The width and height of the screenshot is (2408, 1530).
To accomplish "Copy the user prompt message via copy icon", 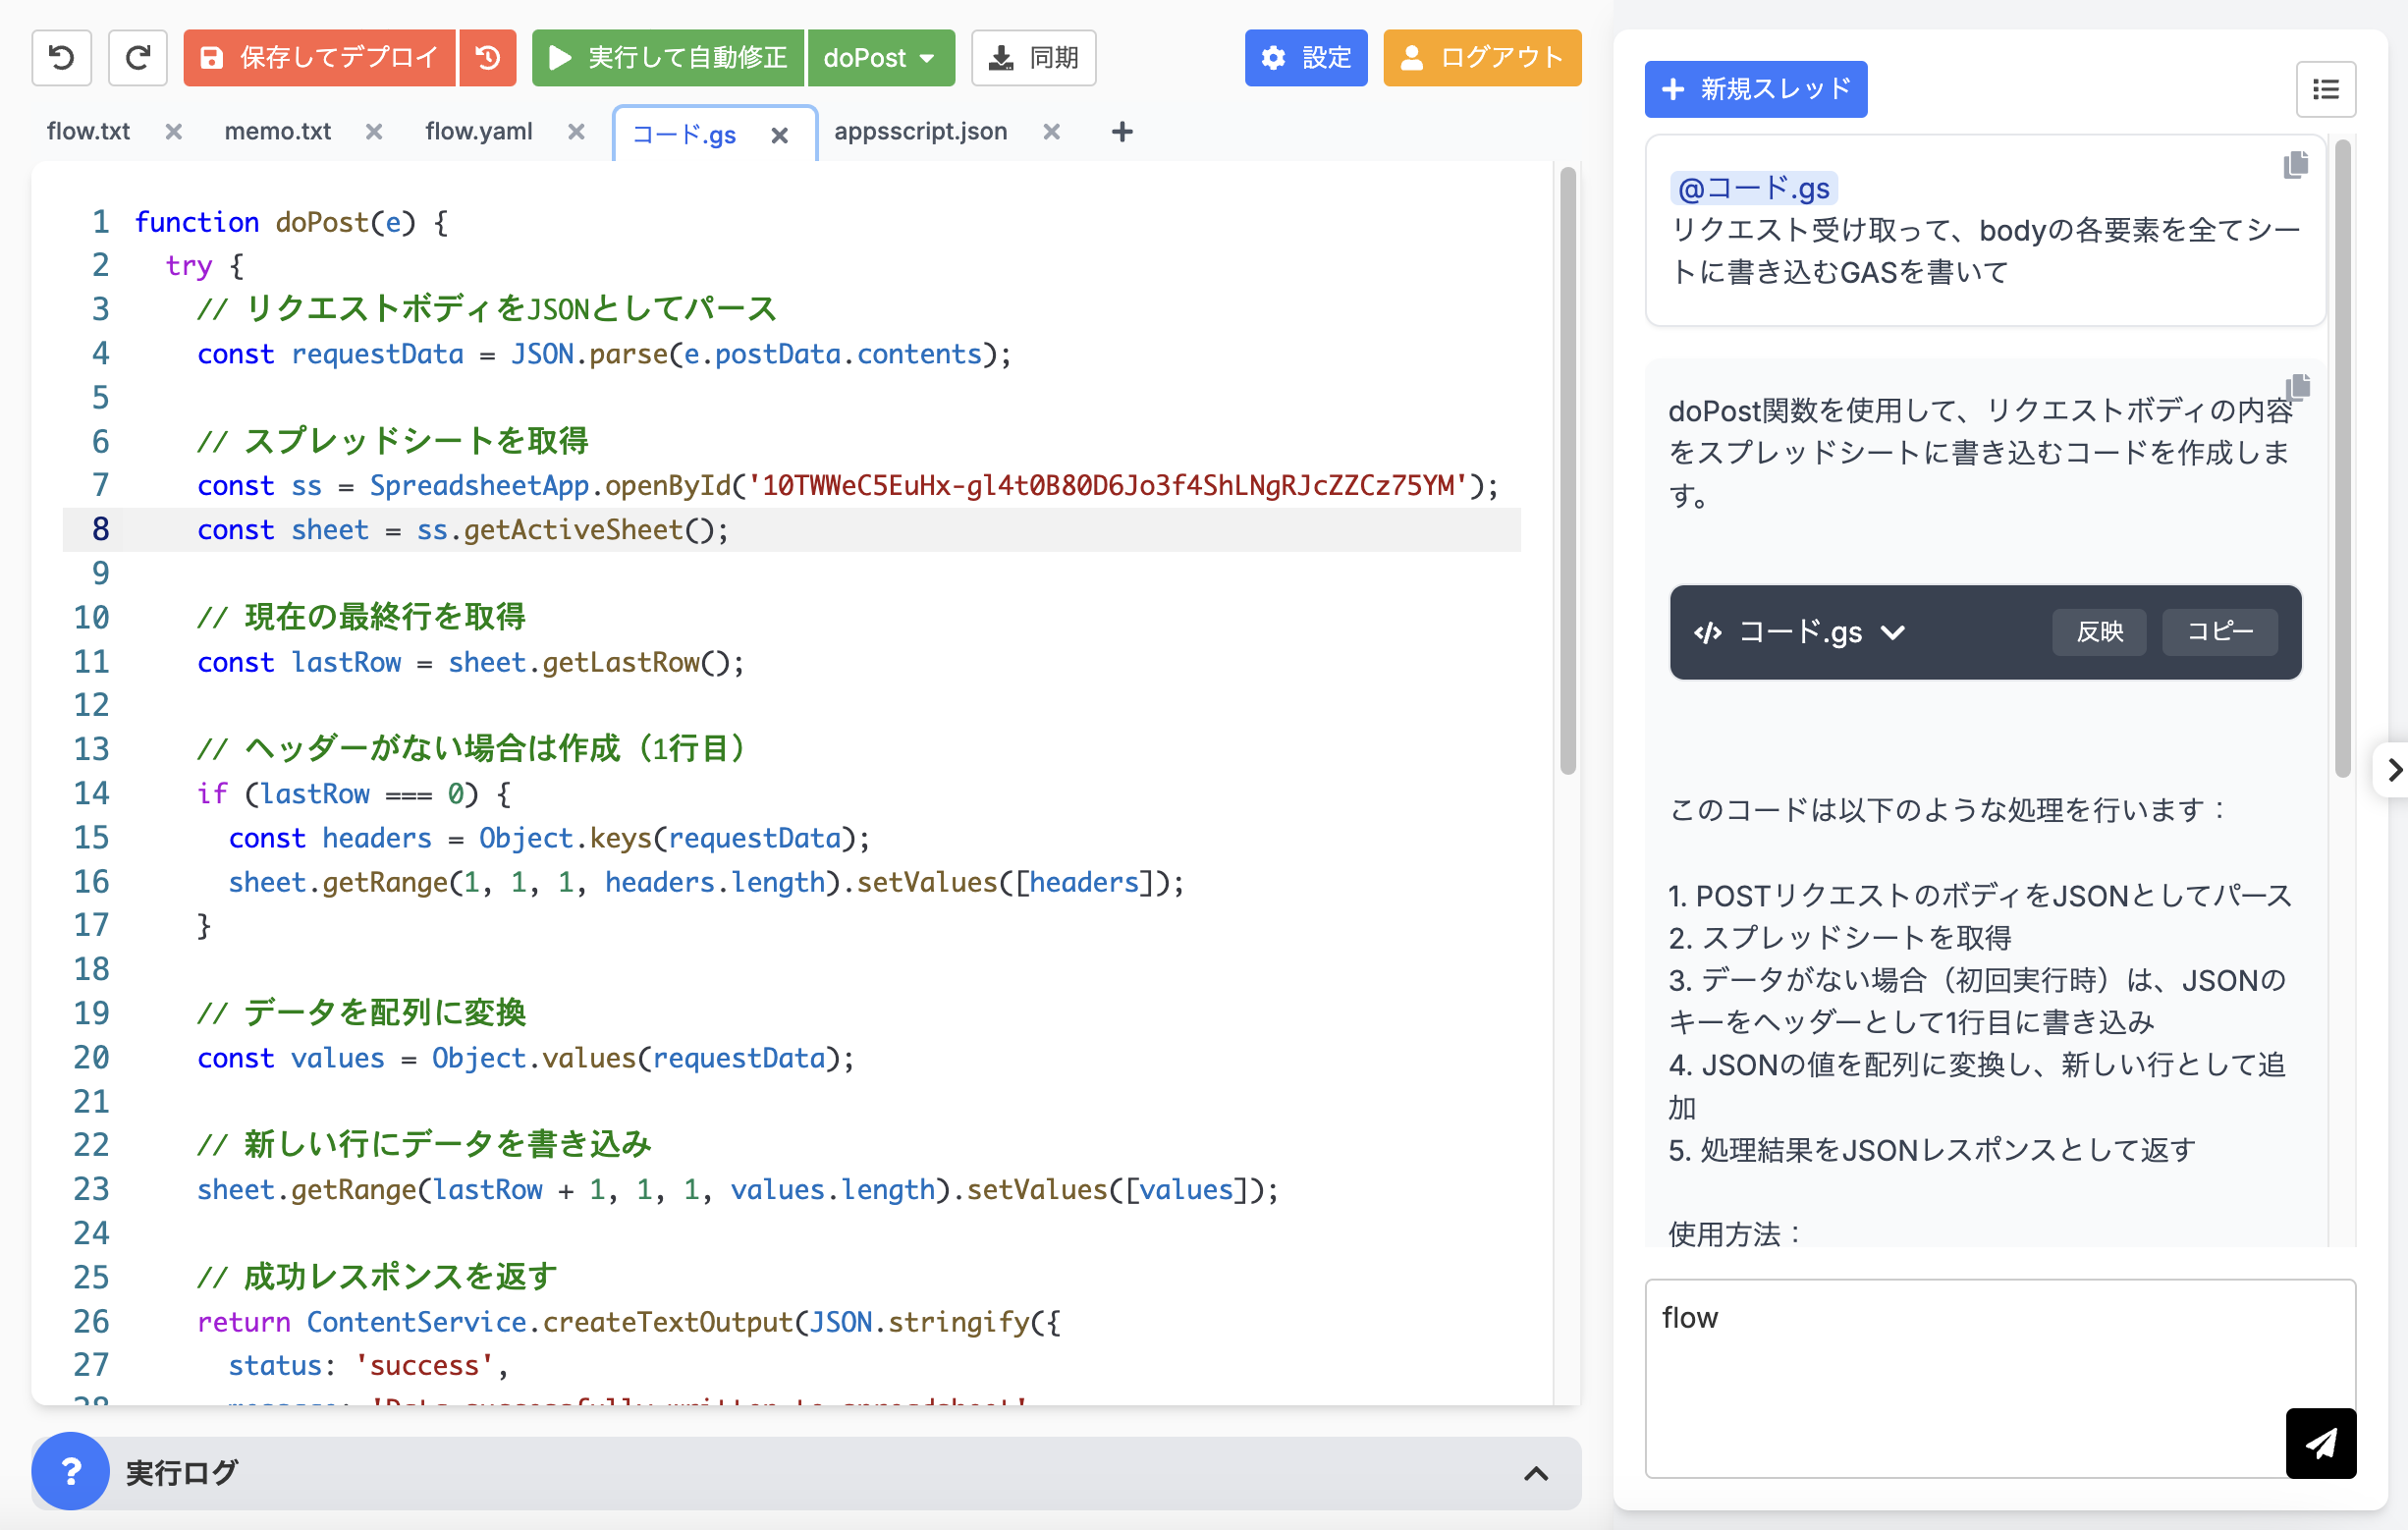I will click(x=2295, y=165).
